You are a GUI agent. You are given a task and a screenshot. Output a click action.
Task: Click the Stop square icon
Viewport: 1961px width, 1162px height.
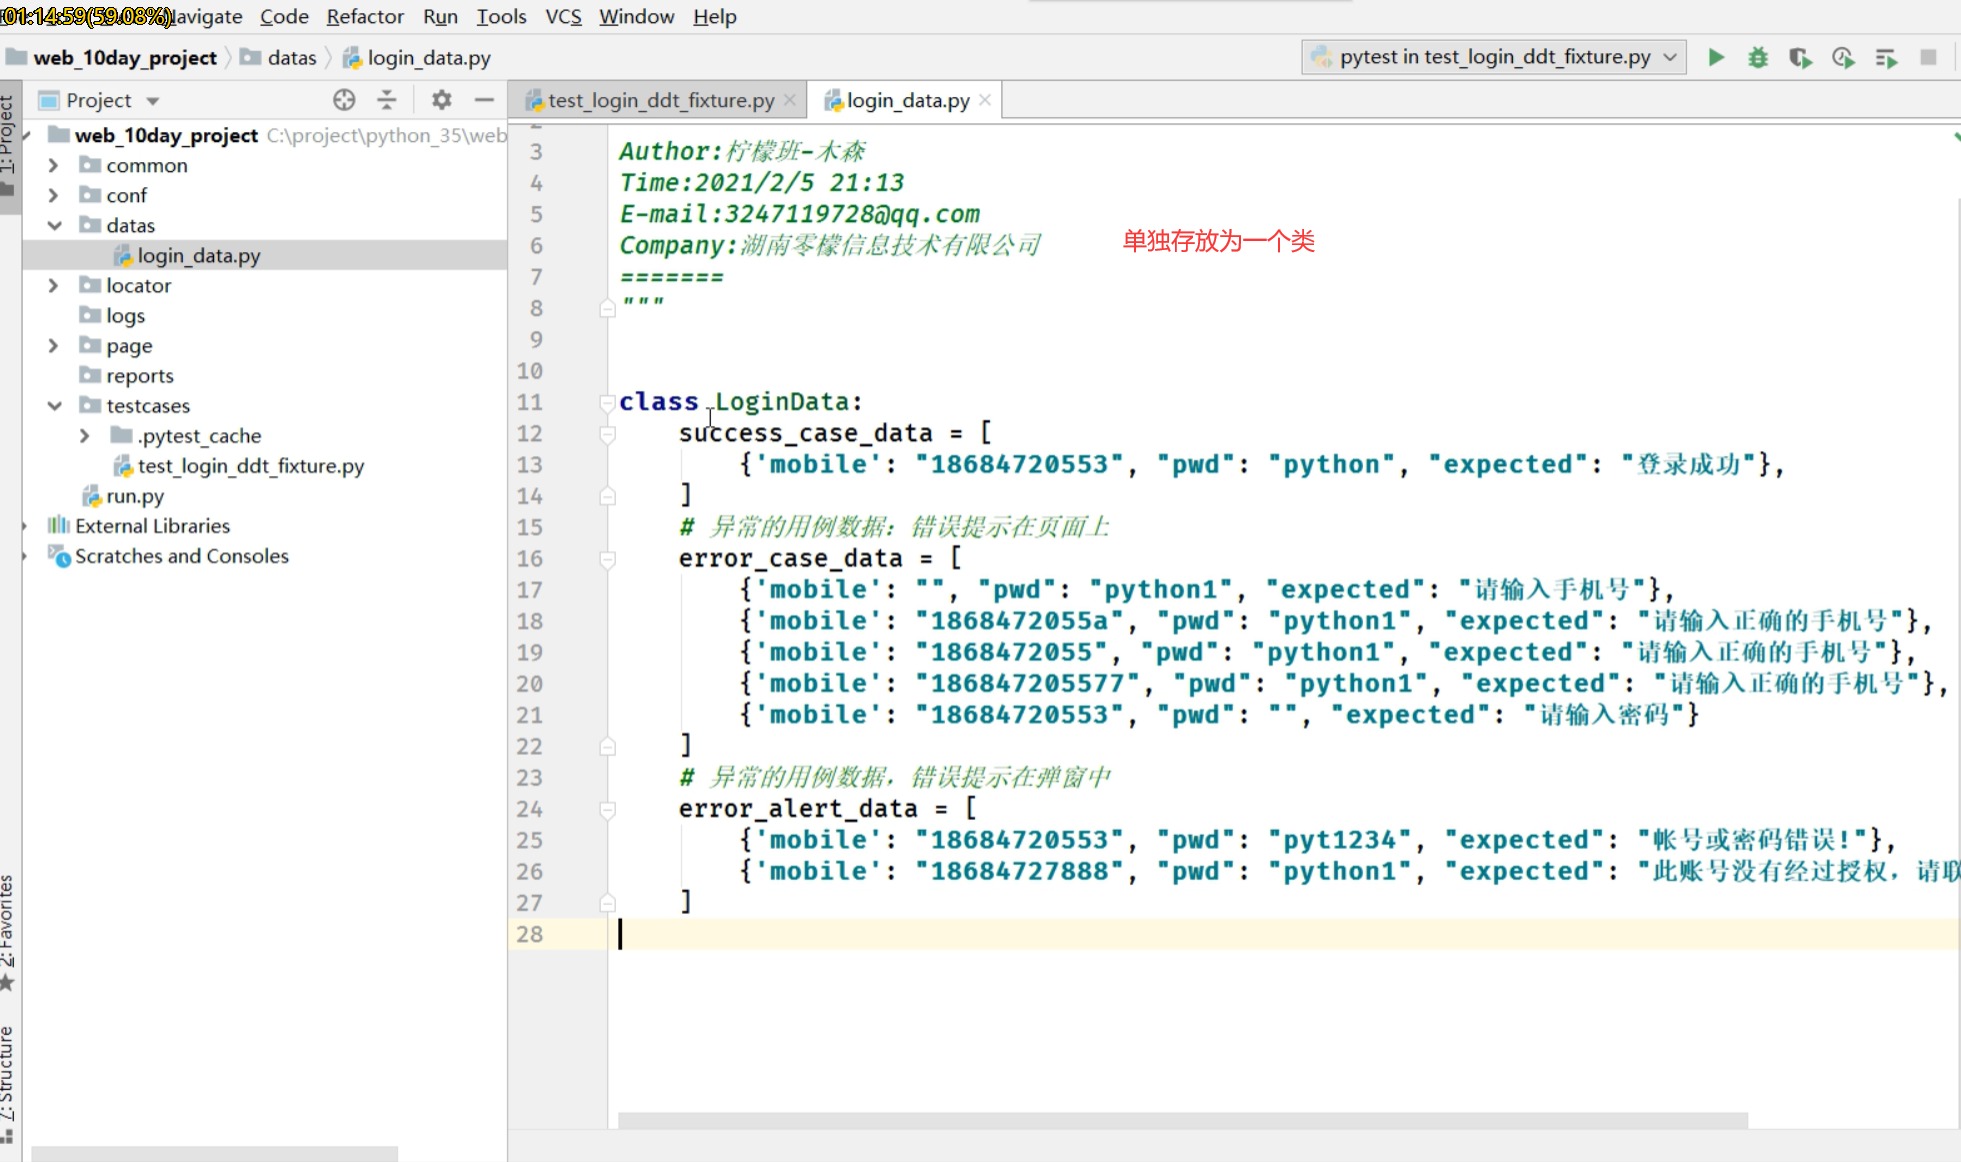tap(1929, 57)
